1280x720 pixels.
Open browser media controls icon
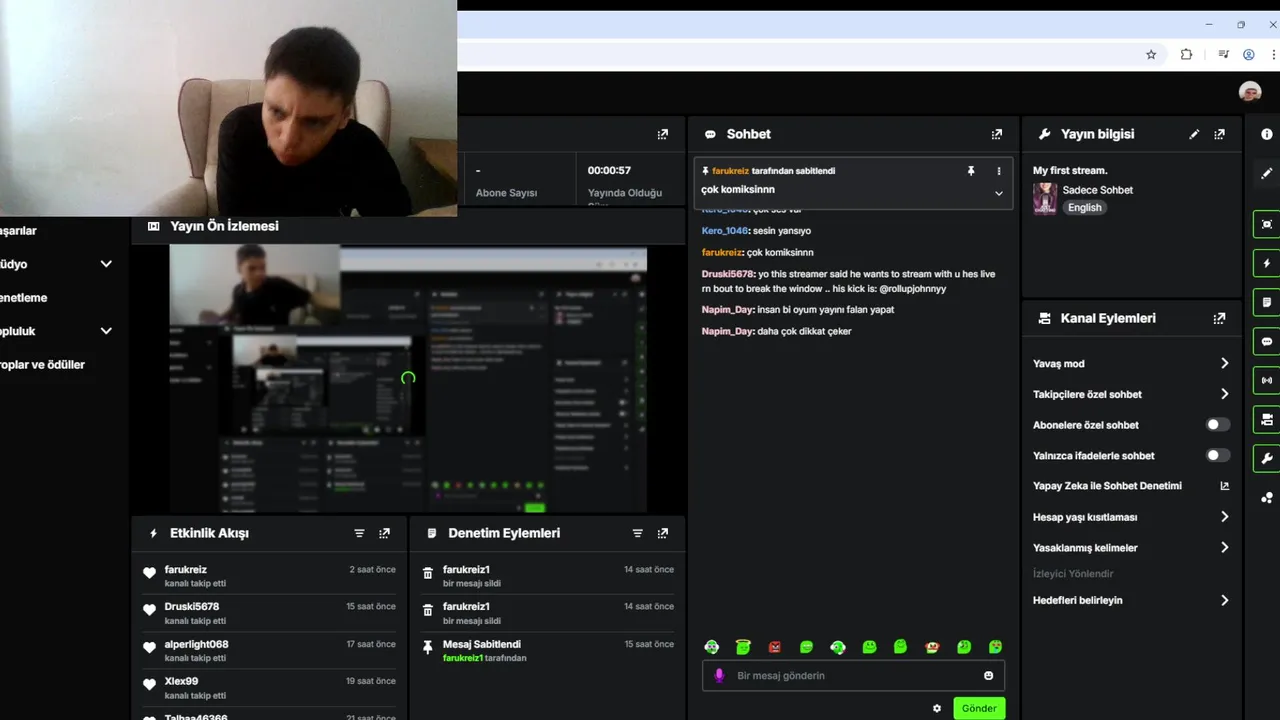1223,55
